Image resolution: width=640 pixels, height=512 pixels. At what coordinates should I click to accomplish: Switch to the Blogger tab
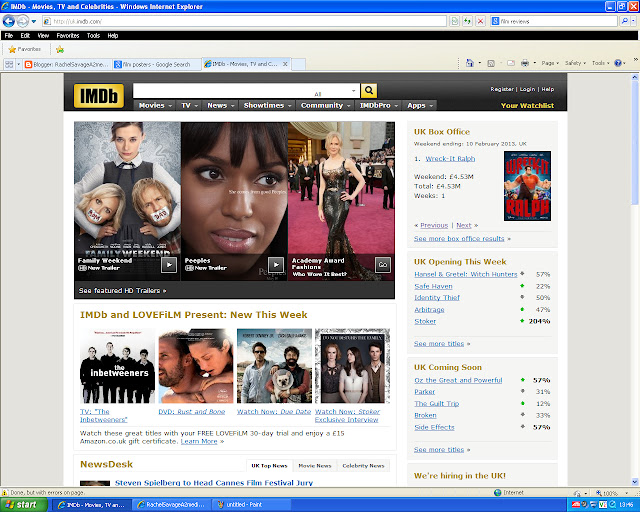coord(67,64)
